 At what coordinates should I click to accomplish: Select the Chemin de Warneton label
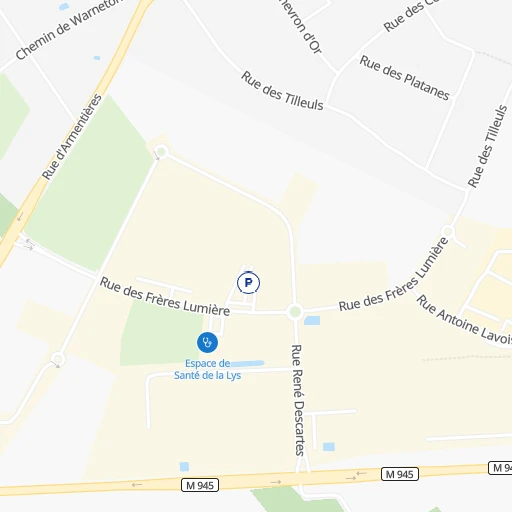point(70,29)
